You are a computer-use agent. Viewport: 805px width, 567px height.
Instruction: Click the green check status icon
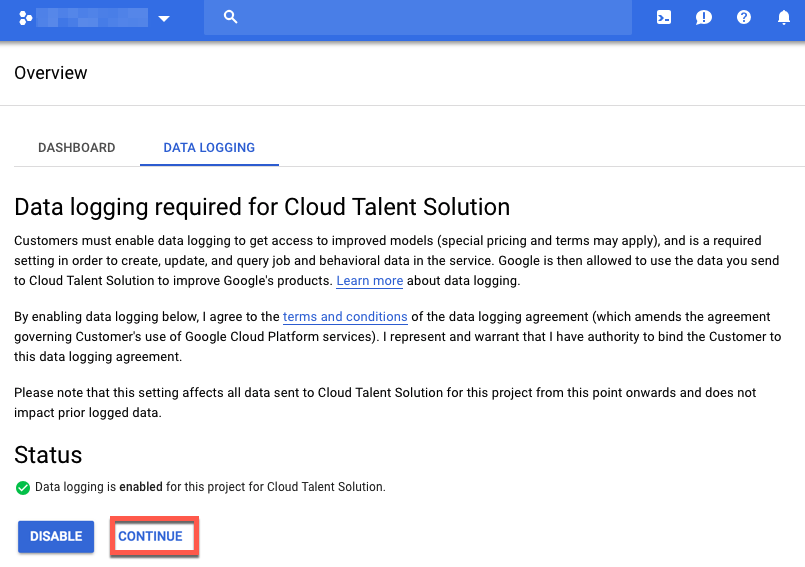(23, 488)
